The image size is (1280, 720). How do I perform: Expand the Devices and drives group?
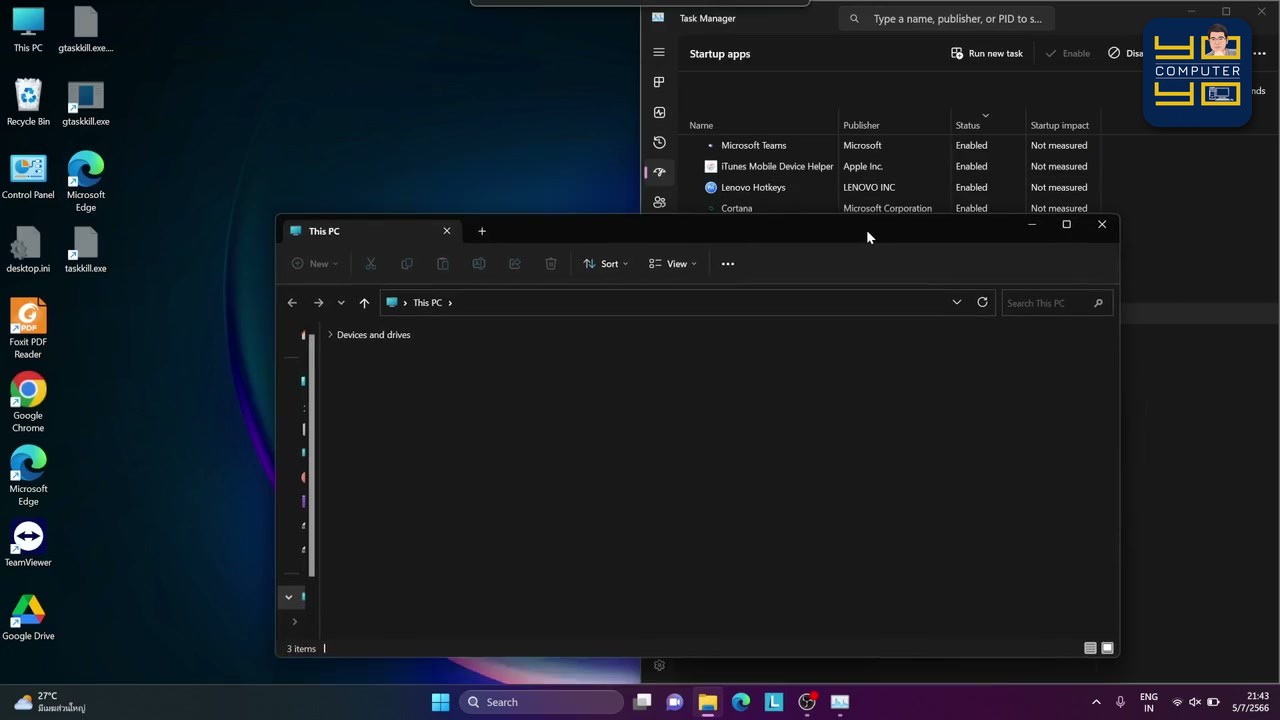330,335
